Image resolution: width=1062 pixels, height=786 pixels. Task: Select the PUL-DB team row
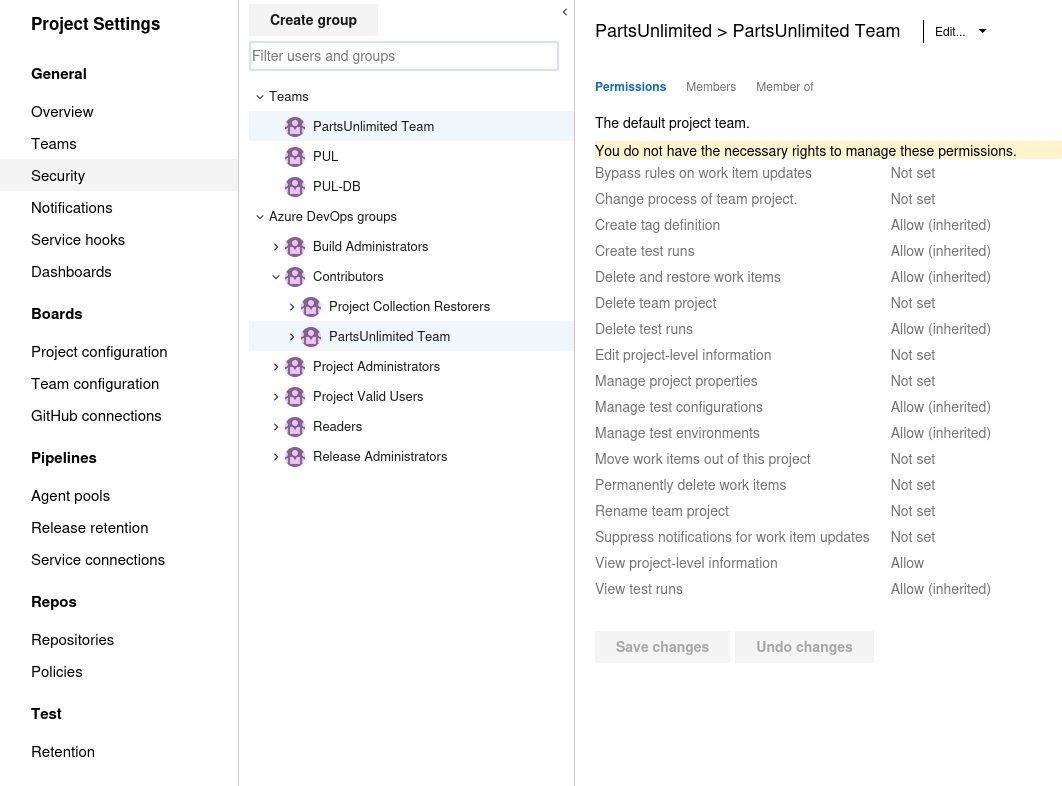tap(411, 186)
